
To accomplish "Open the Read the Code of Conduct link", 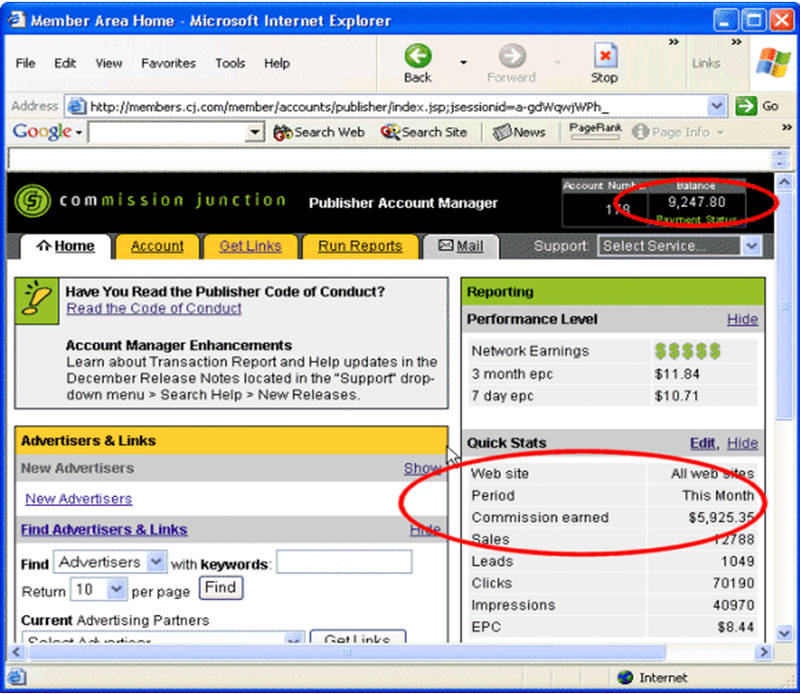I will tap(154, 308).
